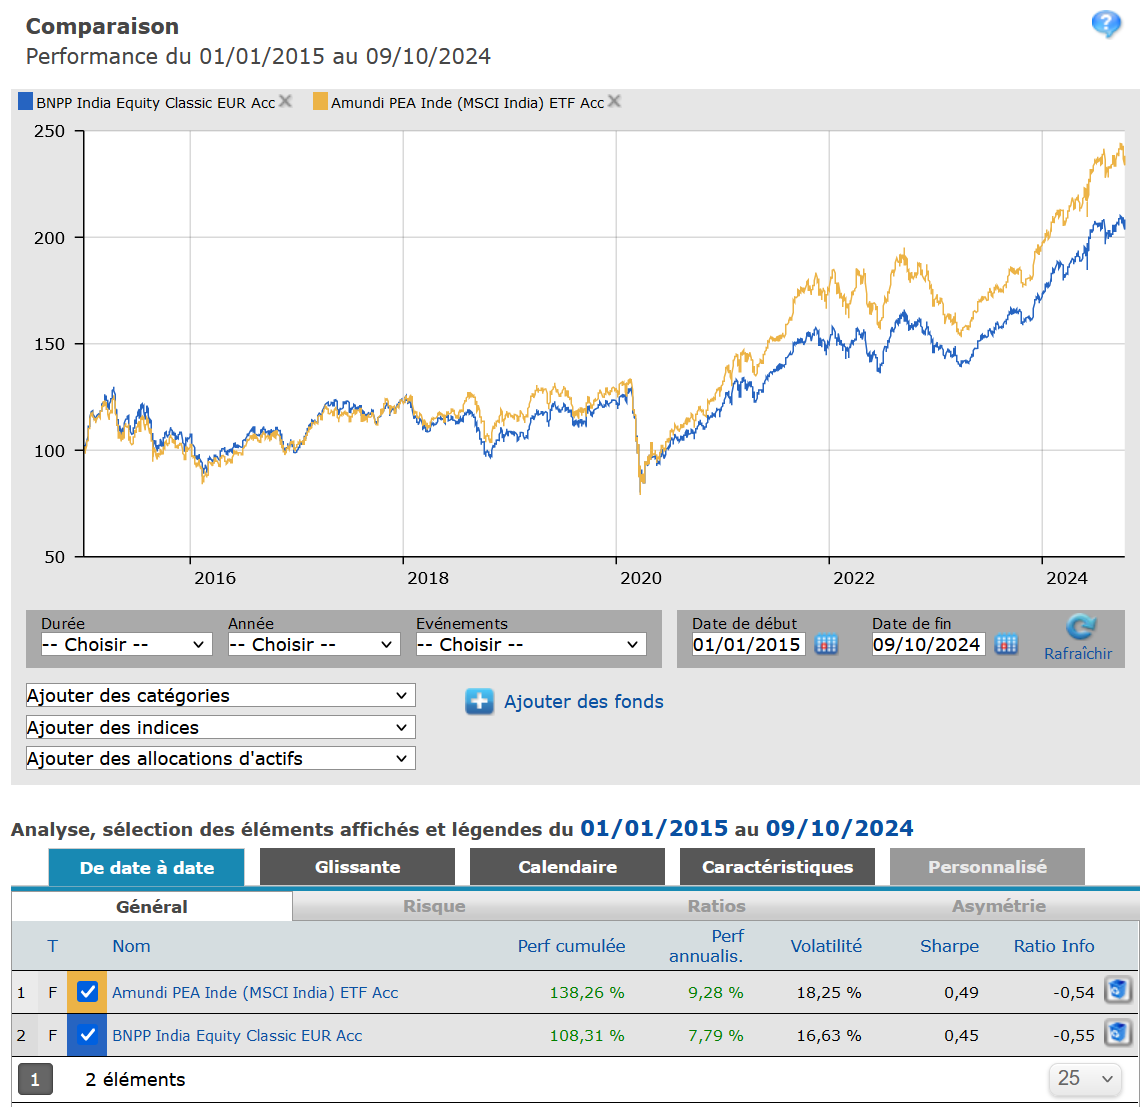Click the blue plus Ajouter des fonds icon
Viewport: 1144px width, 1107px height.
[479, 701]
